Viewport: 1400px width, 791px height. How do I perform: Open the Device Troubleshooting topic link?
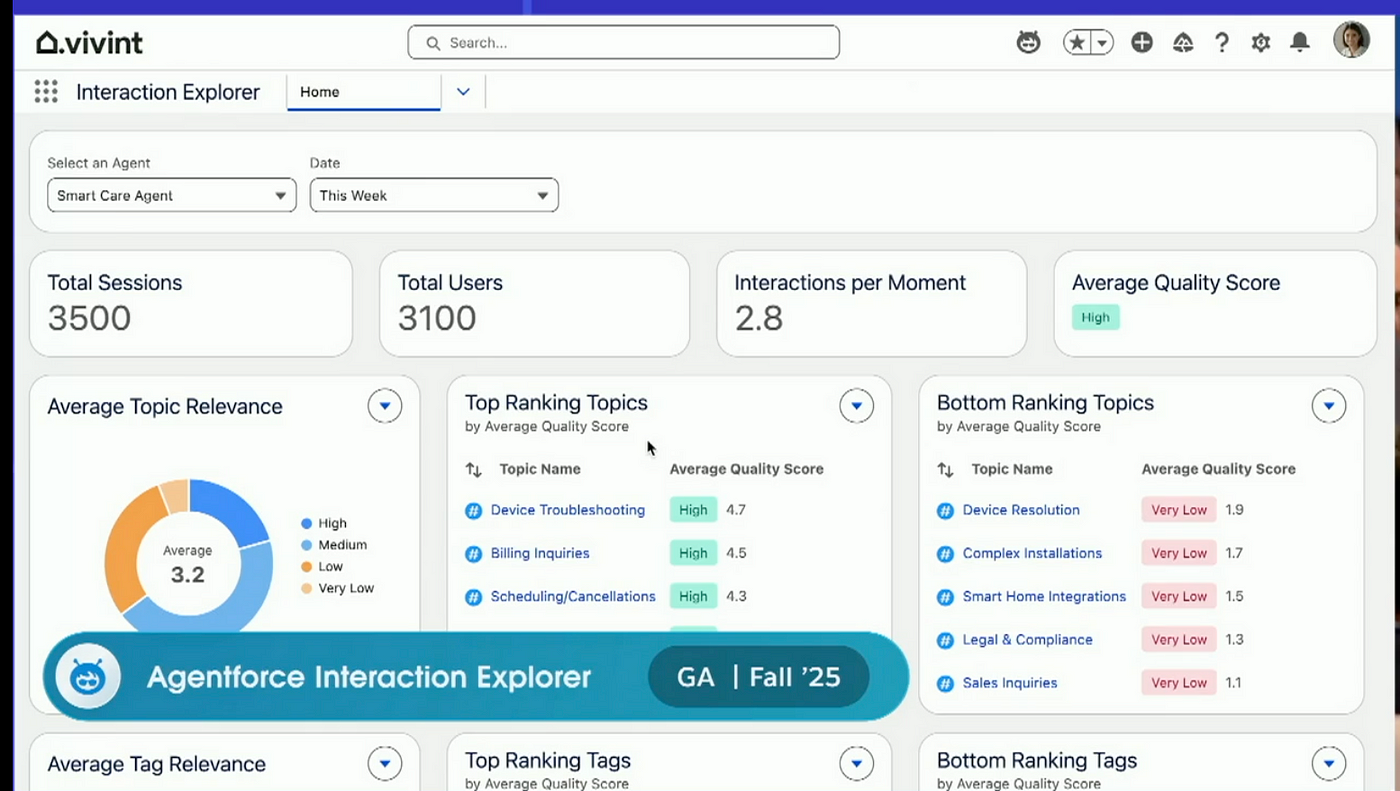568,510
